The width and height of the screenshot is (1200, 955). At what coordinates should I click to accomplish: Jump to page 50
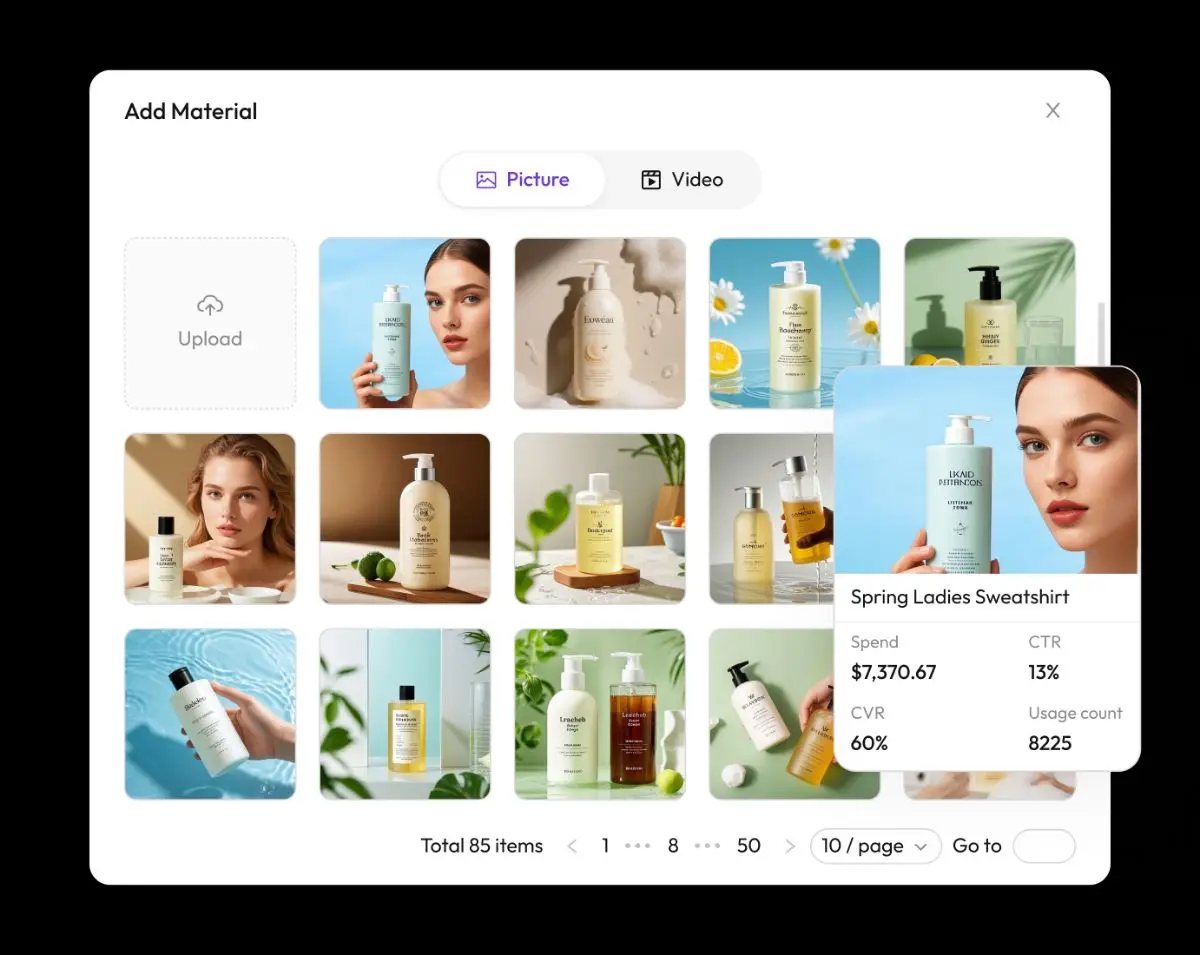pos(748,846)
